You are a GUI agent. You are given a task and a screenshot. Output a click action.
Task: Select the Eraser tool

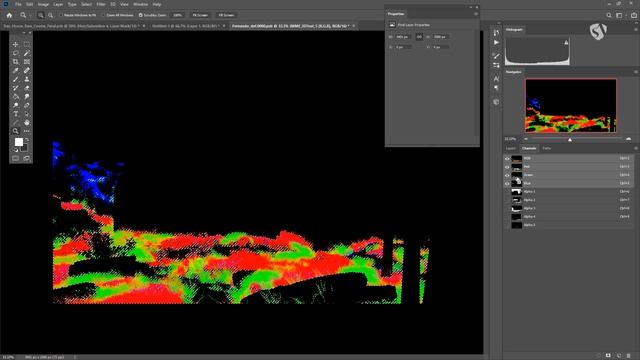tap(27, 88)
